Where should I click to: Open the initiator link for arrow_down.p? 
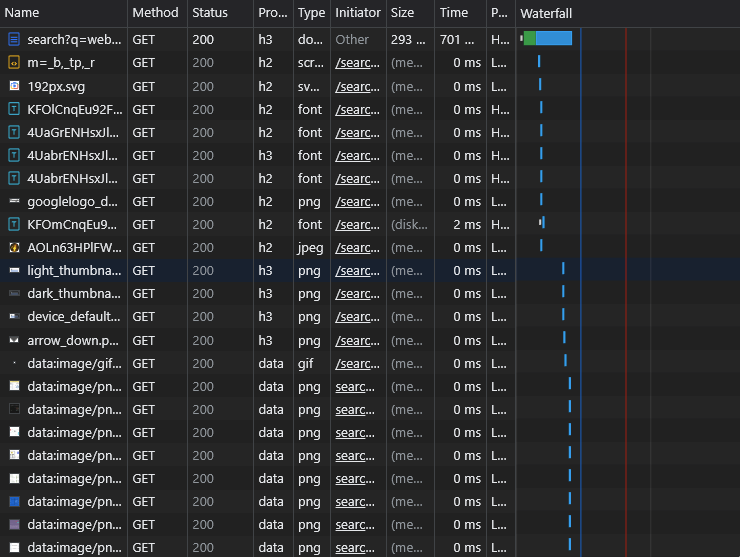tap(357, 340)
